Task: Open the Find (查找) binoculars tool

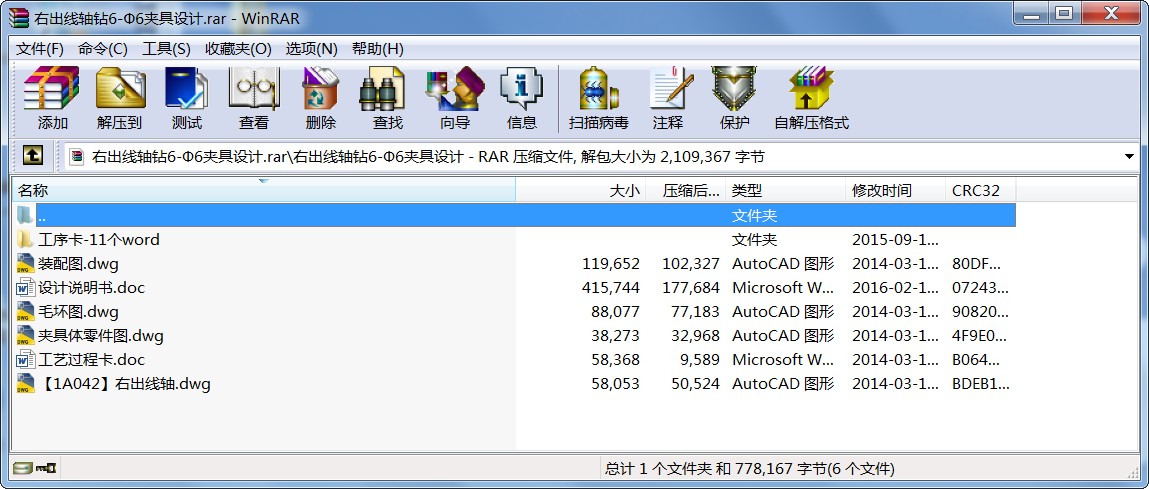Action: [387, 99]
